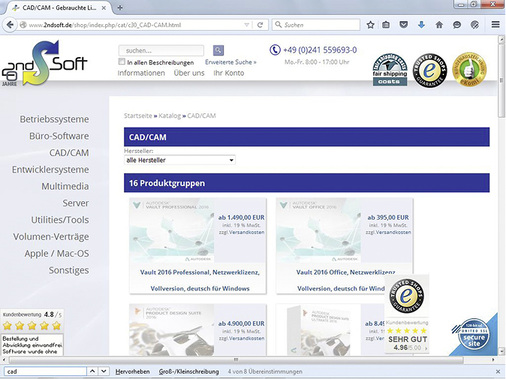Open the 'Multimedia' category in the sidebar

pos(65,186)
